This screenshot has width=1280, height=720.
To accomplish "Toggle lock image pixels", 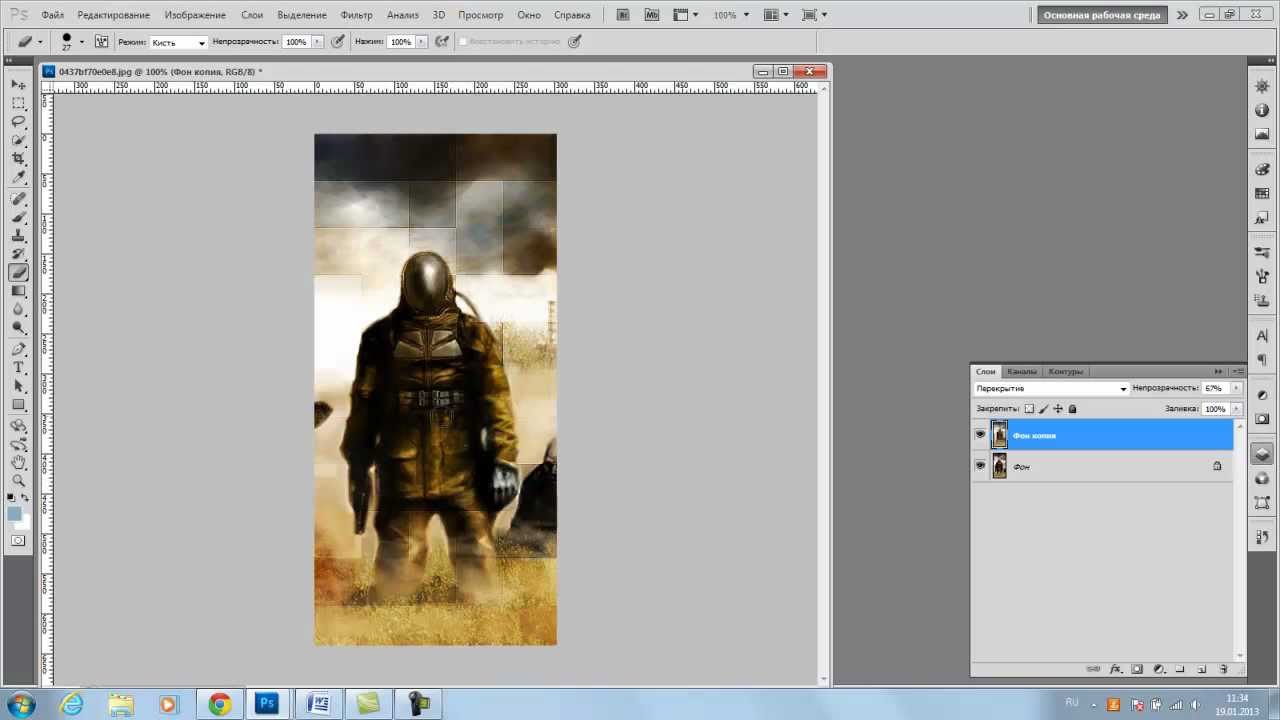I will (1043, 409).
